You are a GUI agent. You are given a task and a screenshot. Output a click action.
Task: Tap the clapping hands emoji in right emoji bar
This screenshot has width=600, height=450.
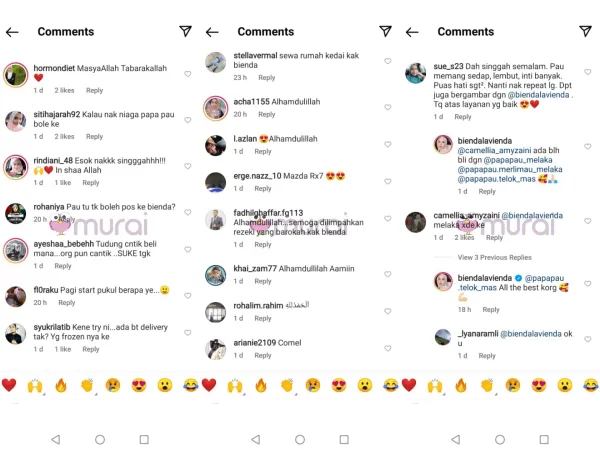[487, 384]
